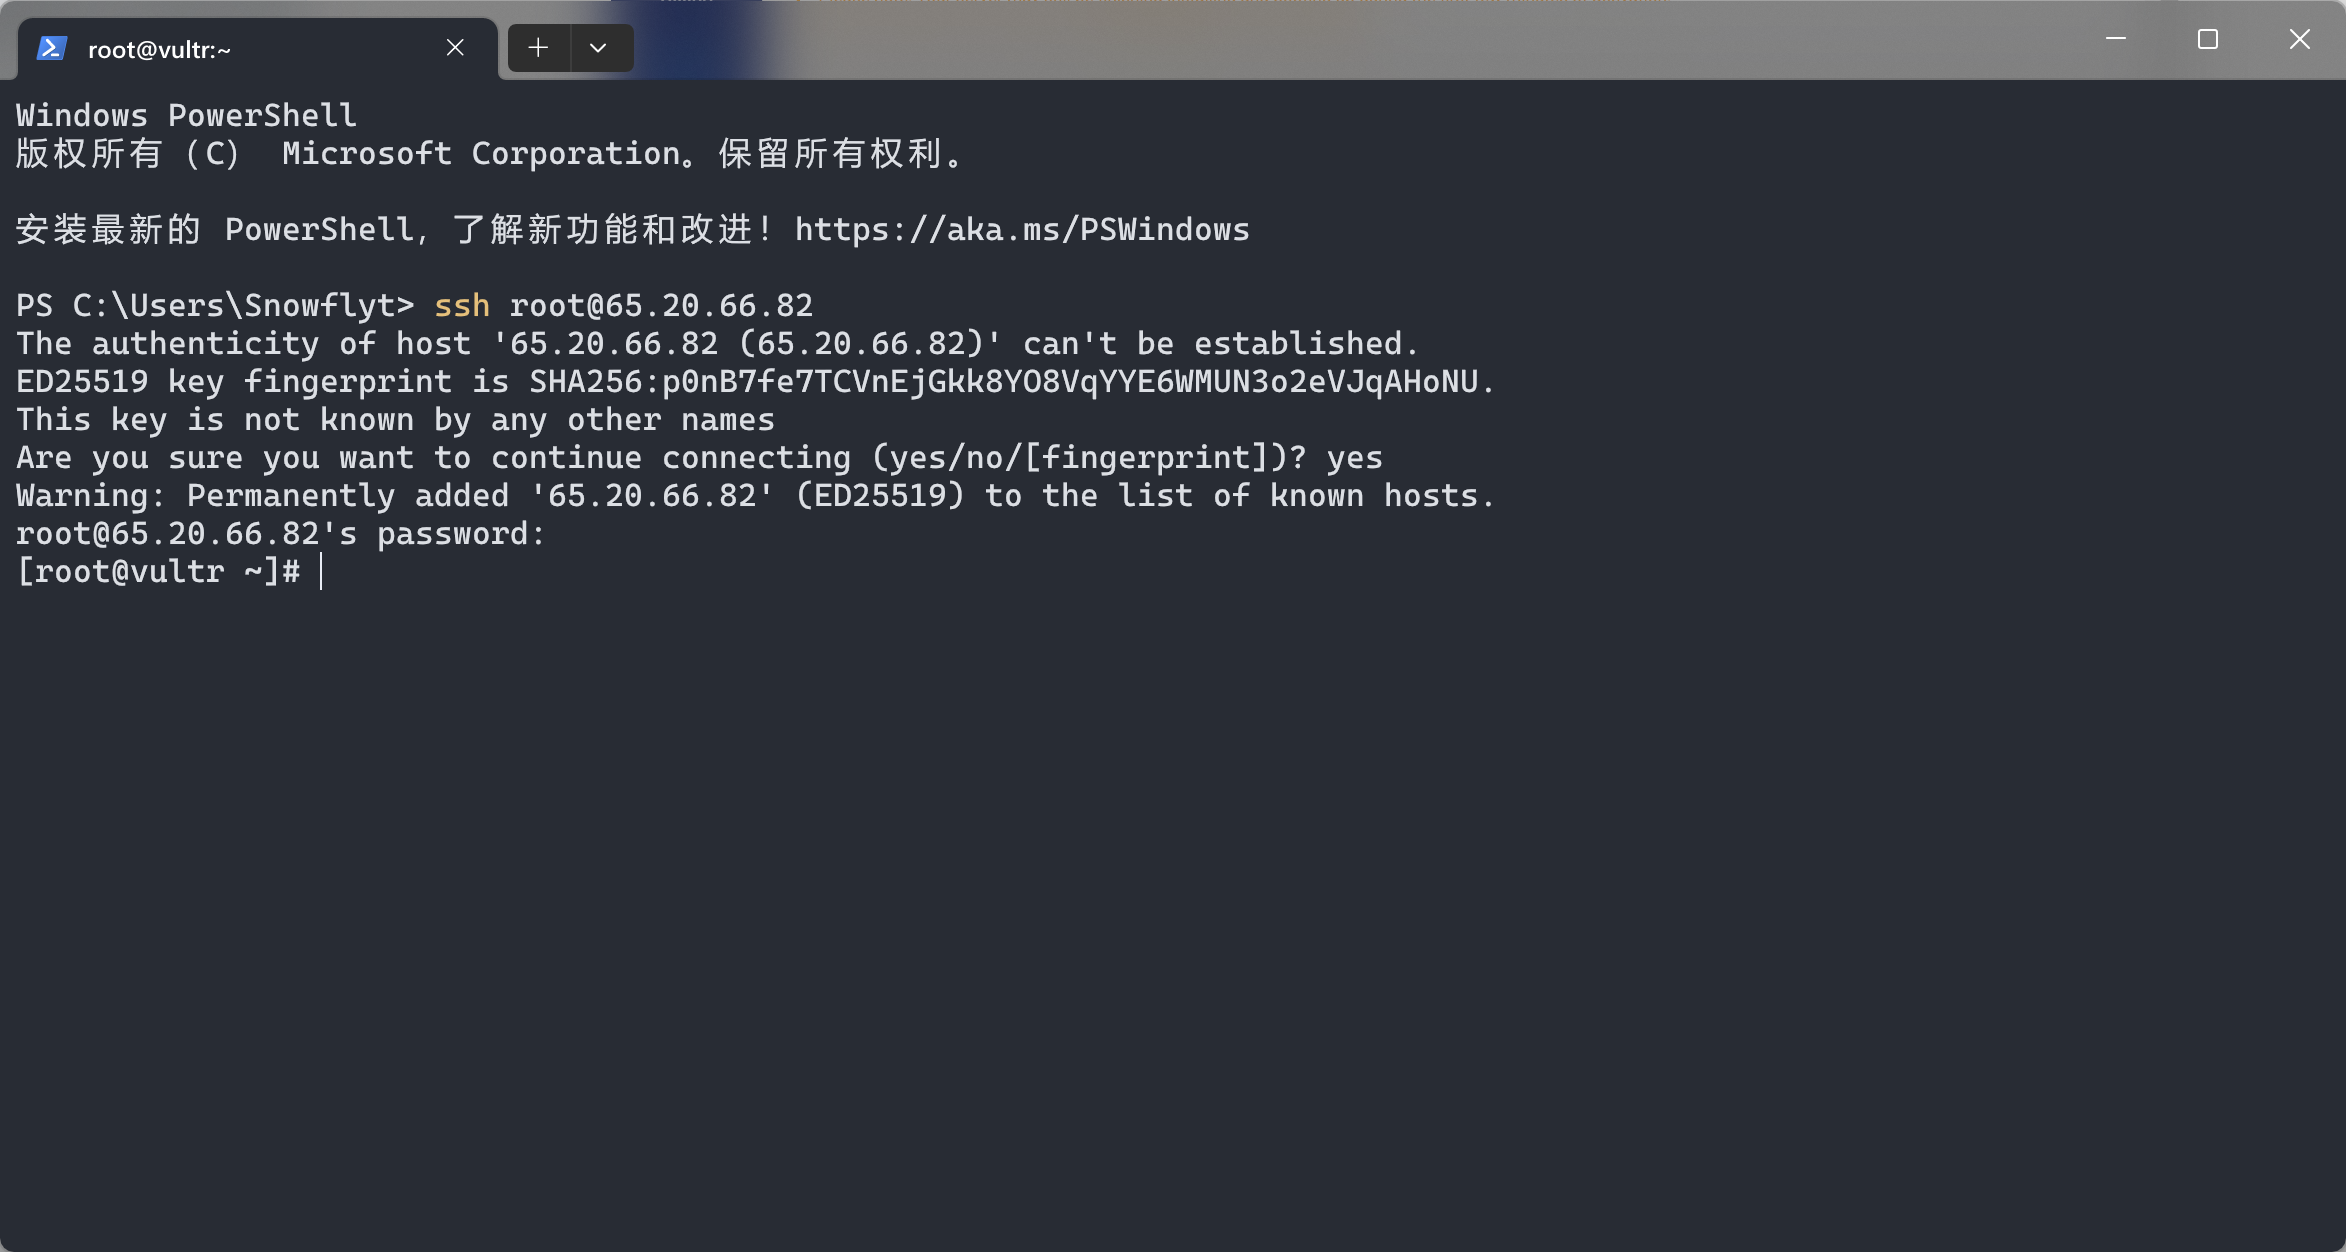Open a new terminal tab with the plus button
Screen dimensions: 2346x1252
539,47
